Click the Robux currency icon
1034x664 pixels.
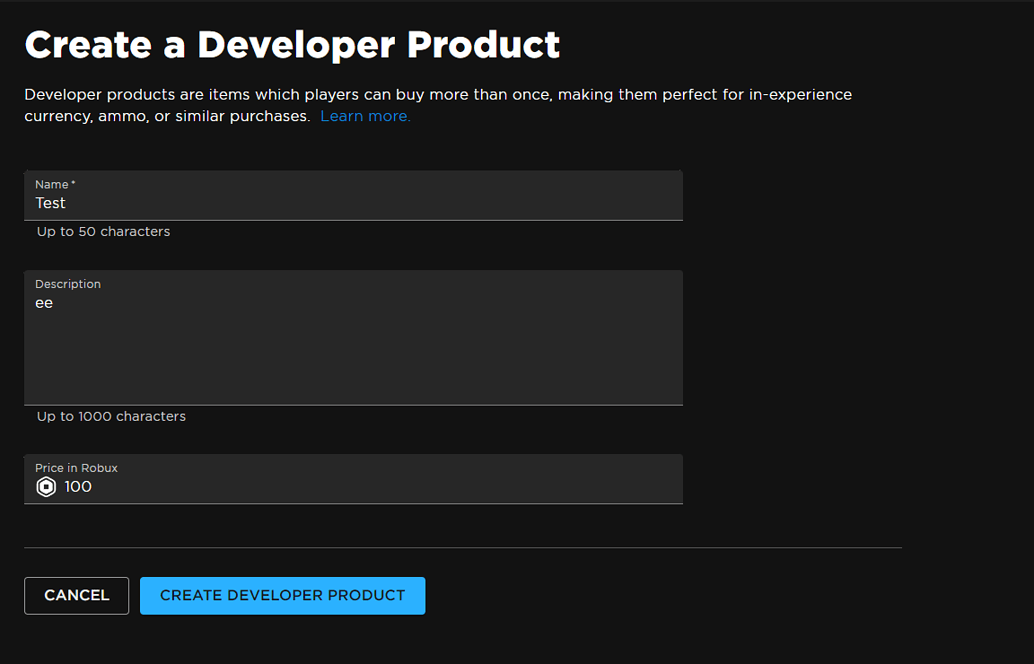coord(46,487)
